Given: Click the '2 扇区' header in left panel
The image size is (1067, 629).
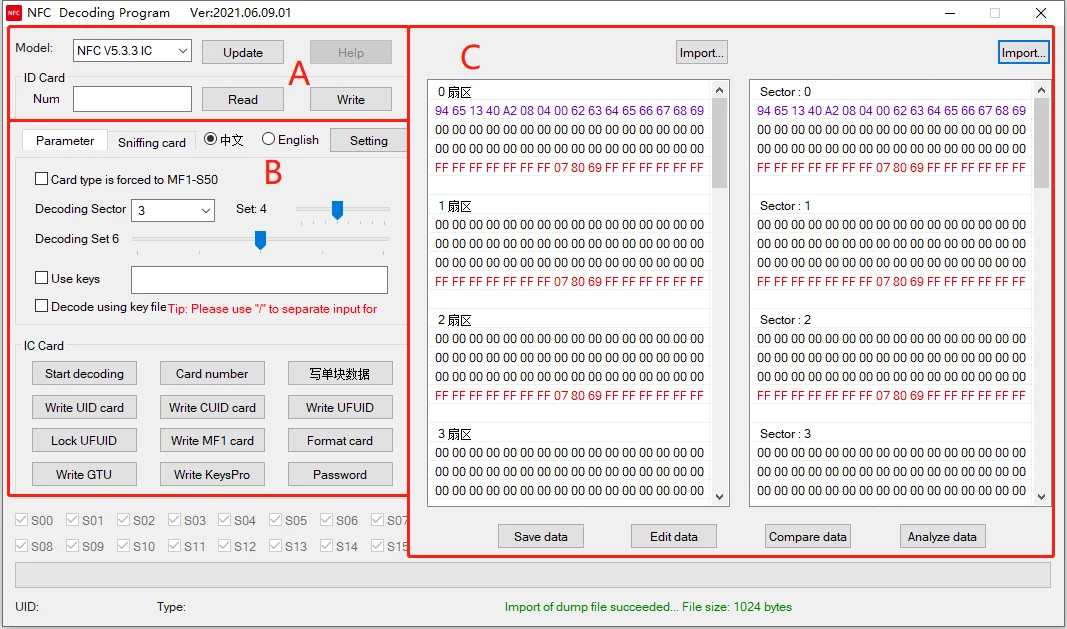Looking at the screenshot, I should click(454, 320).
